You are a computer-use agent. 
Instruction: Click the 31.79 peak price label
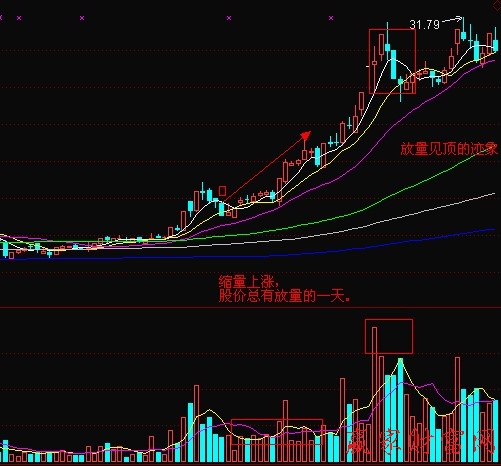click(x=424, y=24)
